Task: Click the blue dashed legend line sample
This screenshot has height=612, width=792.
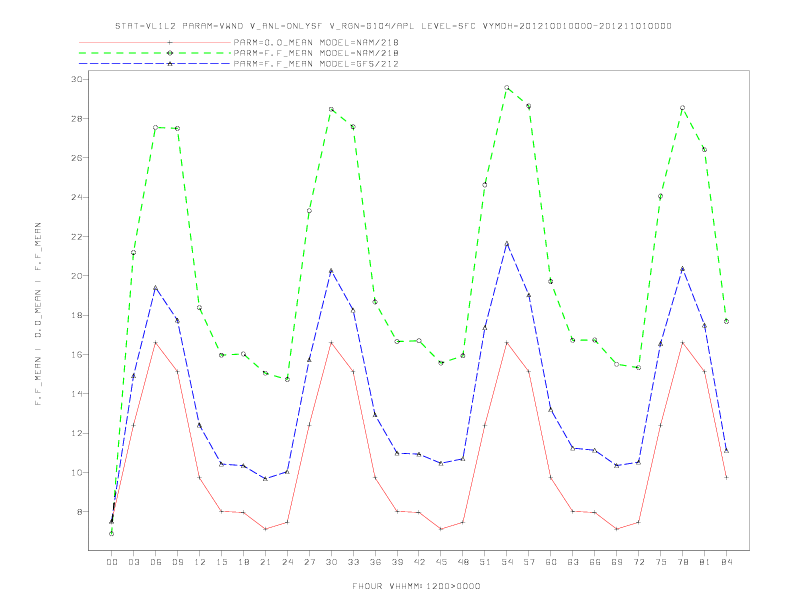Action: (x=155, y=64)
